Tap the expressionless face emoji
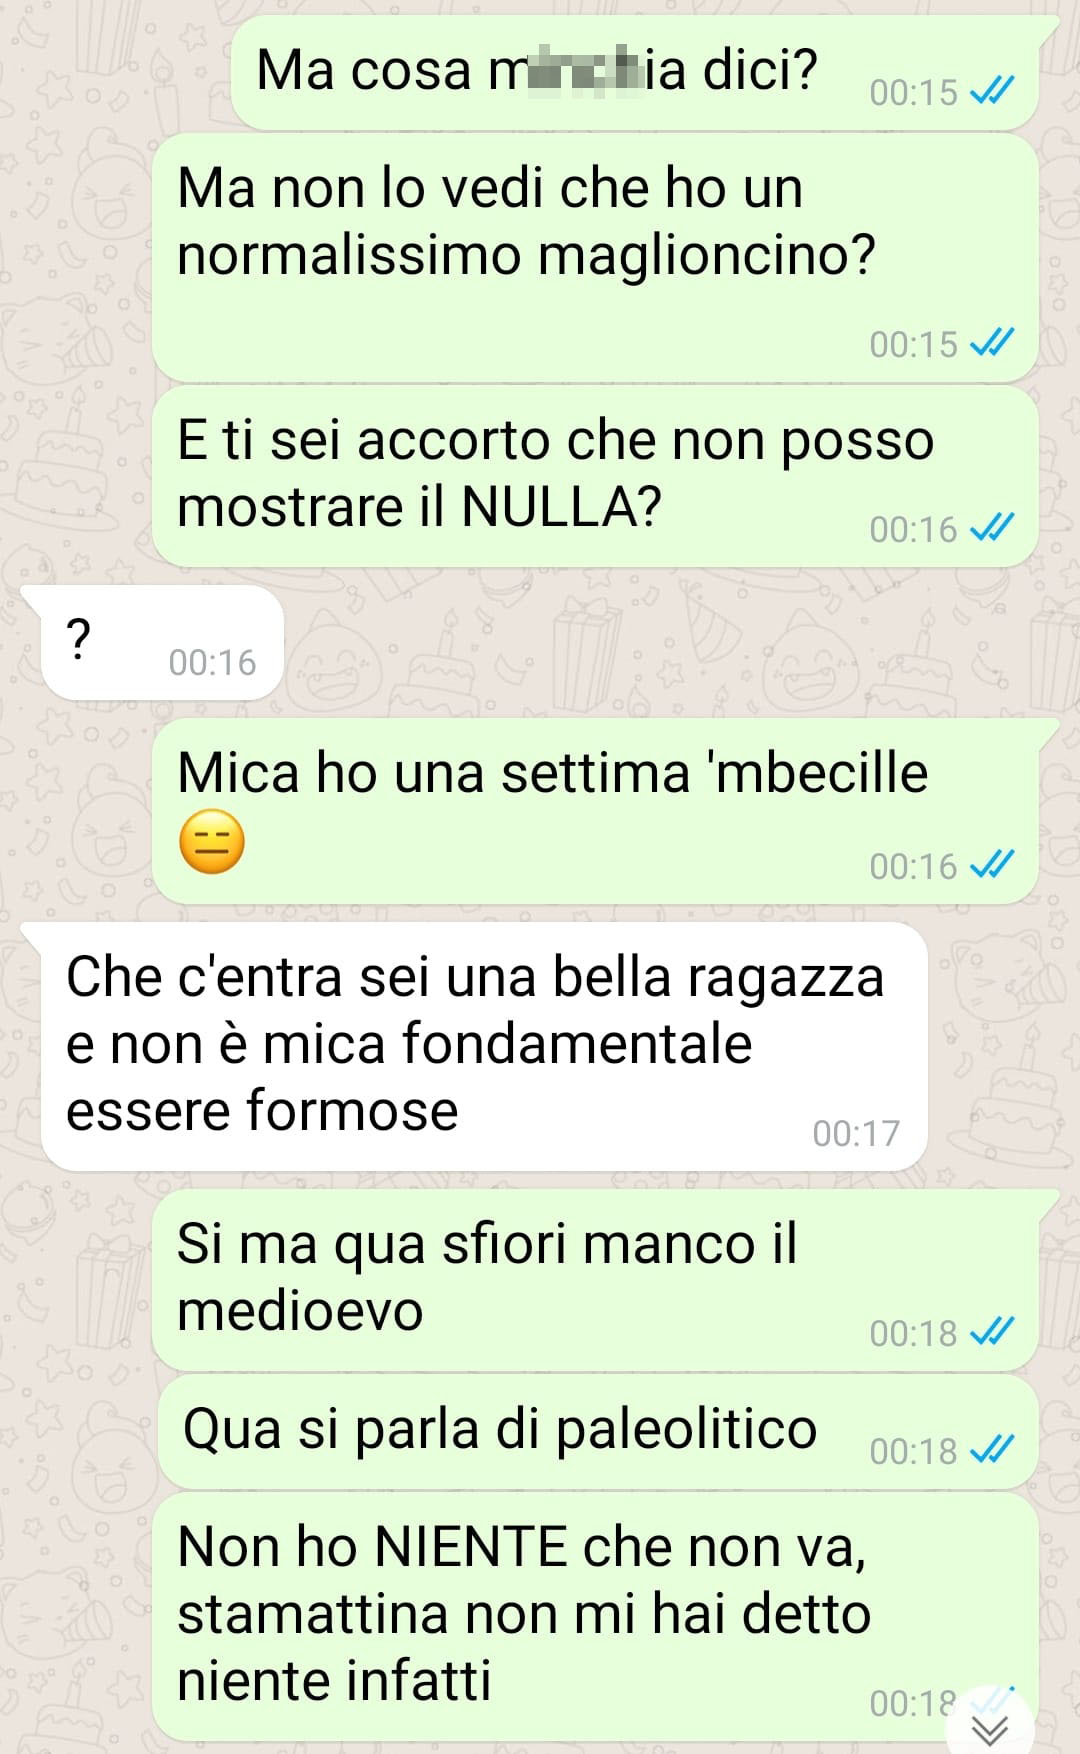 211,842
